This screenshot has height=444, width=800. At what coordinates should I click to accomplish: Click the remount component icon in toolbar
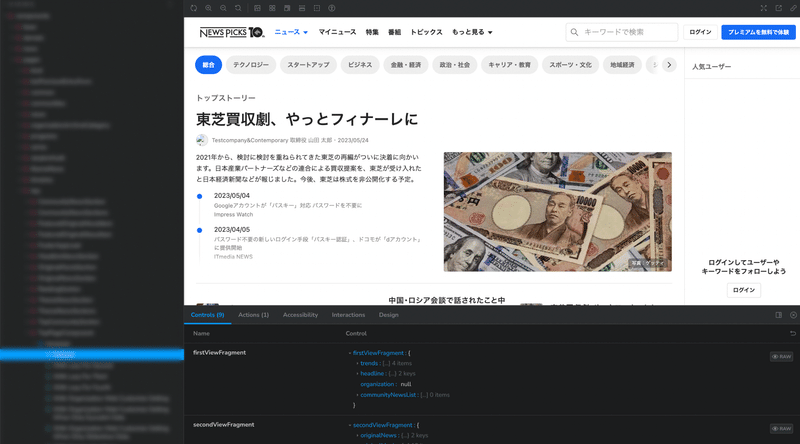(x=193, y=8)
